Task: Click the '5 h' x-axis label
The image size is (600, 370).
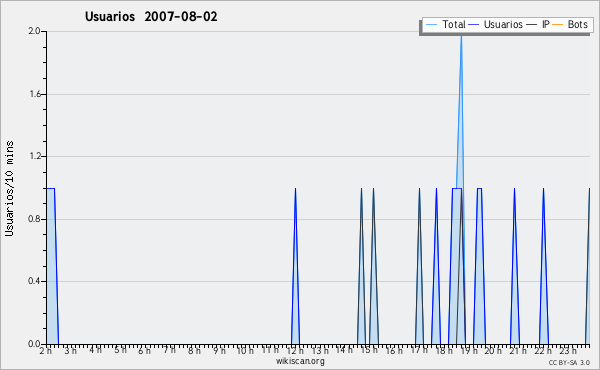Action: tap(120, 350)
